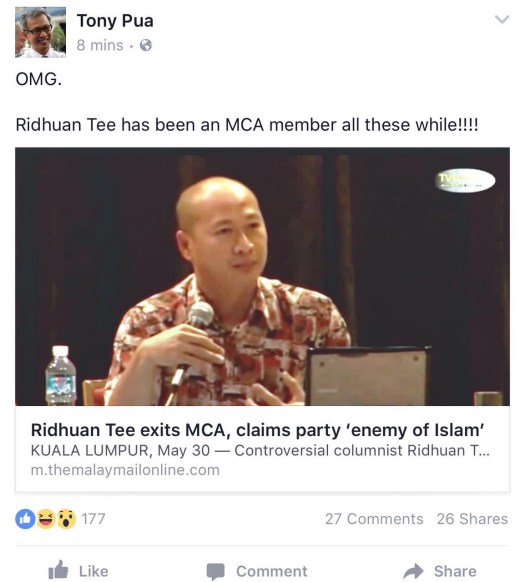Tap the Like button label
The width and height of the screenshot is (525, 582).
[x=94, y=571]
